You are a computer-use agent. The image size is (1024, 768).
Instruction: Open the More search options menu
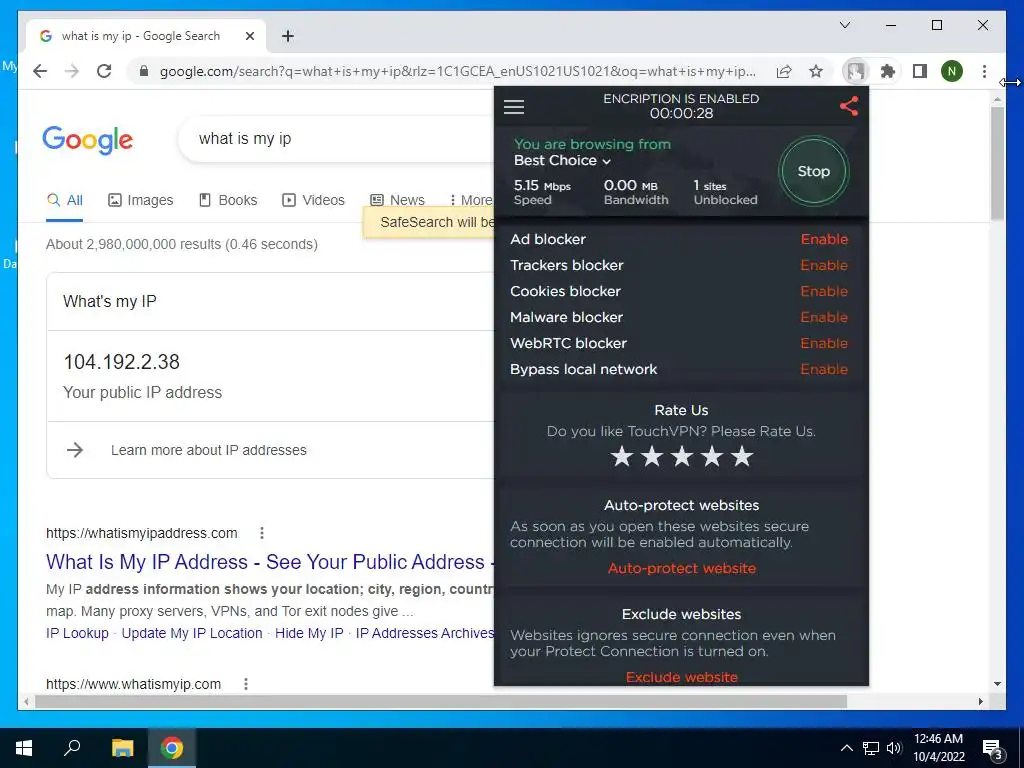point(470,200)
